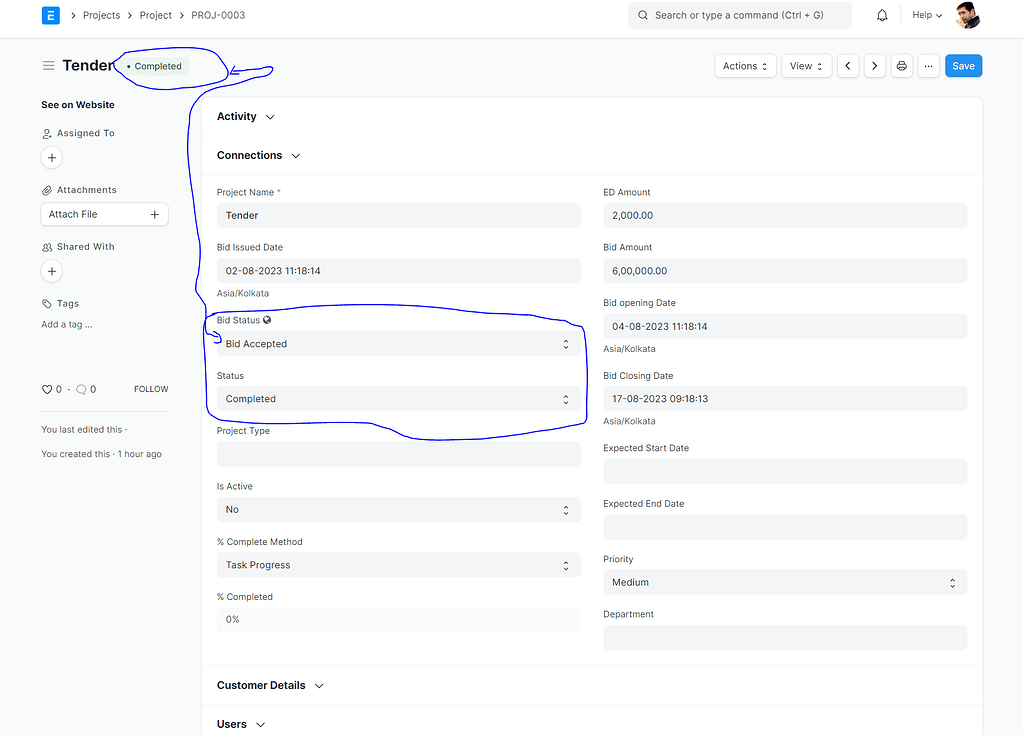Click the Frappe logo in the breadcrumb bar
This screenshot has height=735, width=1023.
tap(50, 15)
